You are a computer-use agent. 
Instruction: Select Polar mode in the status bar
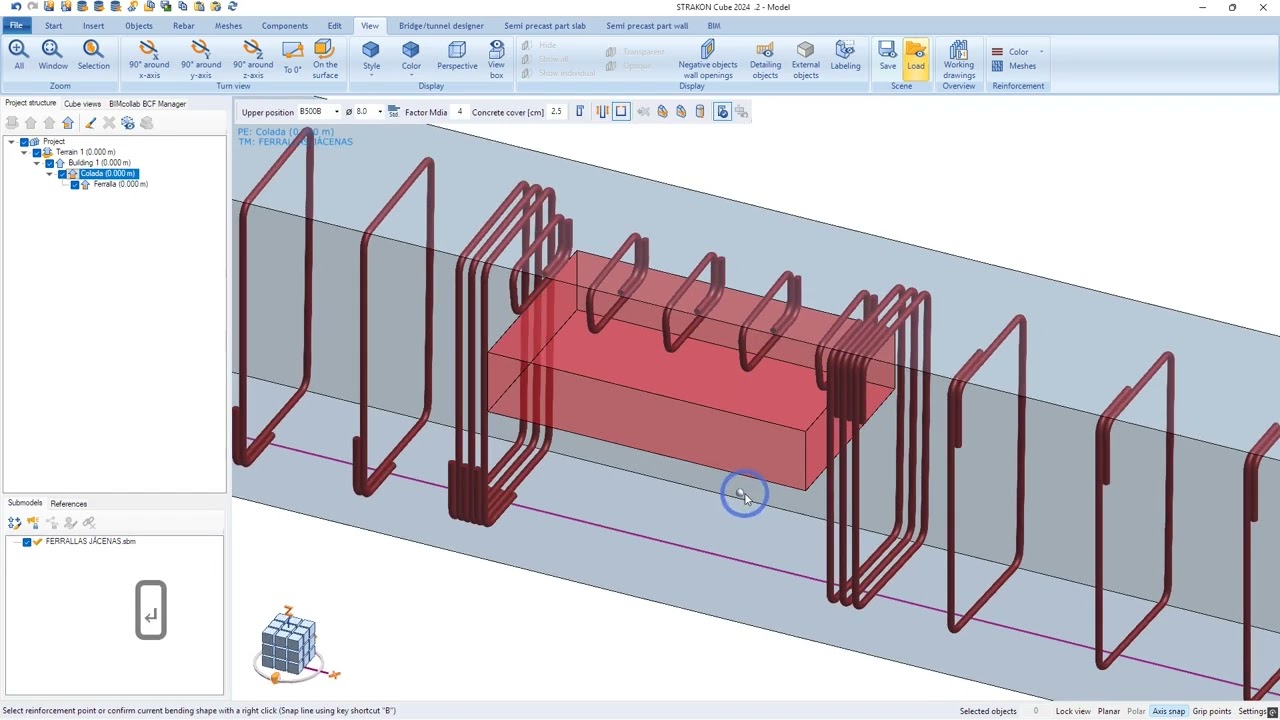[1136, 711]
